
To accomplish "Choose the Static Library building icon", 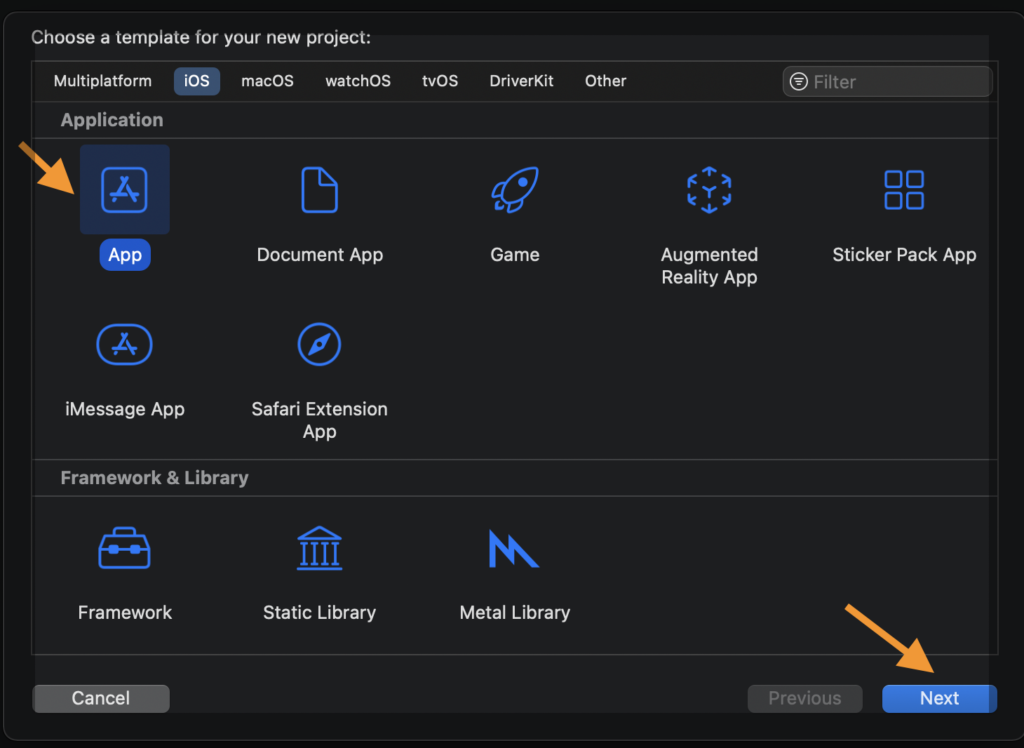I will tap(319, 548).
